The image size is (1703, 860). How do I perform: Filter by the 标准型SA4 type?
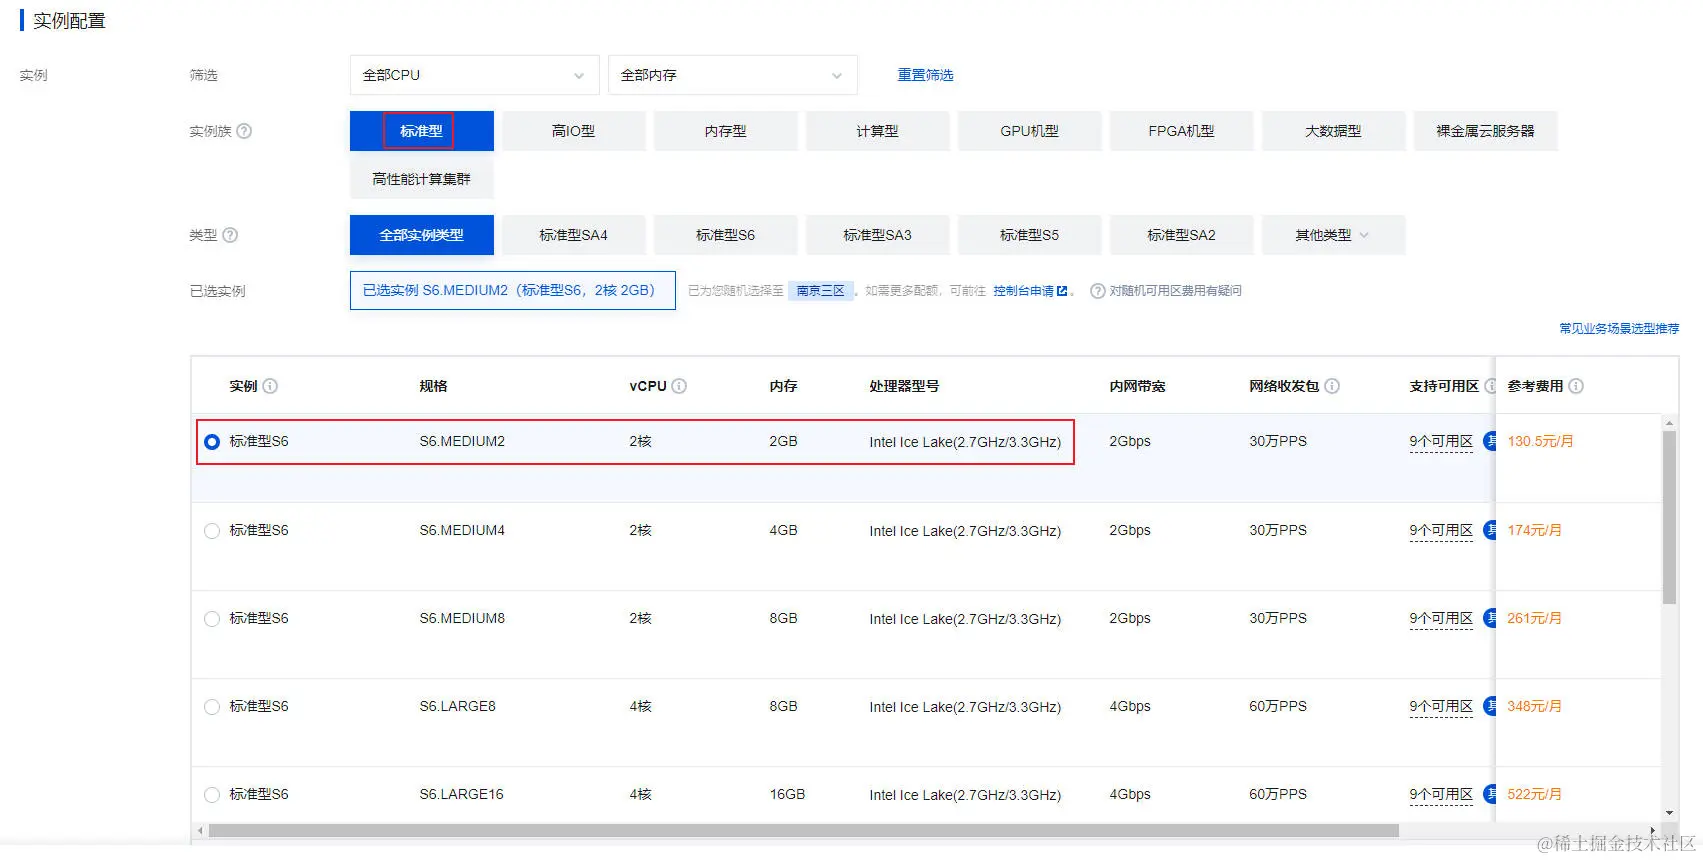574,235
